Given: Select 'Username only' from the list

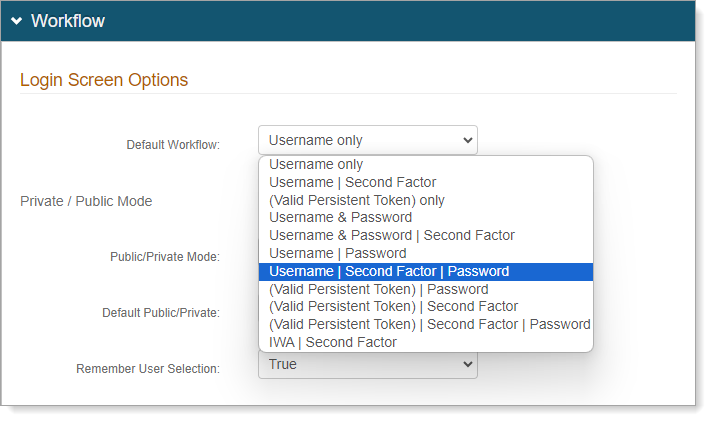Looking at the screenshot, I should [x=316, y=165].
